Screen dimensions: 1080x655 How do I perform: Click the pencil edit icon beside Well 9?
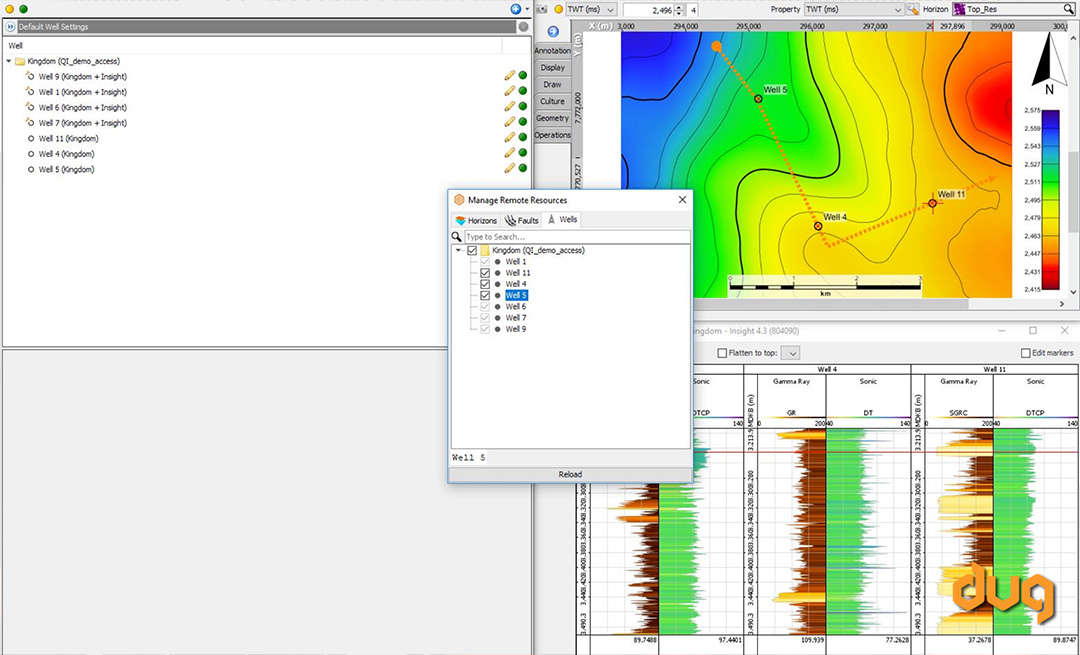[x=510, y=76]
